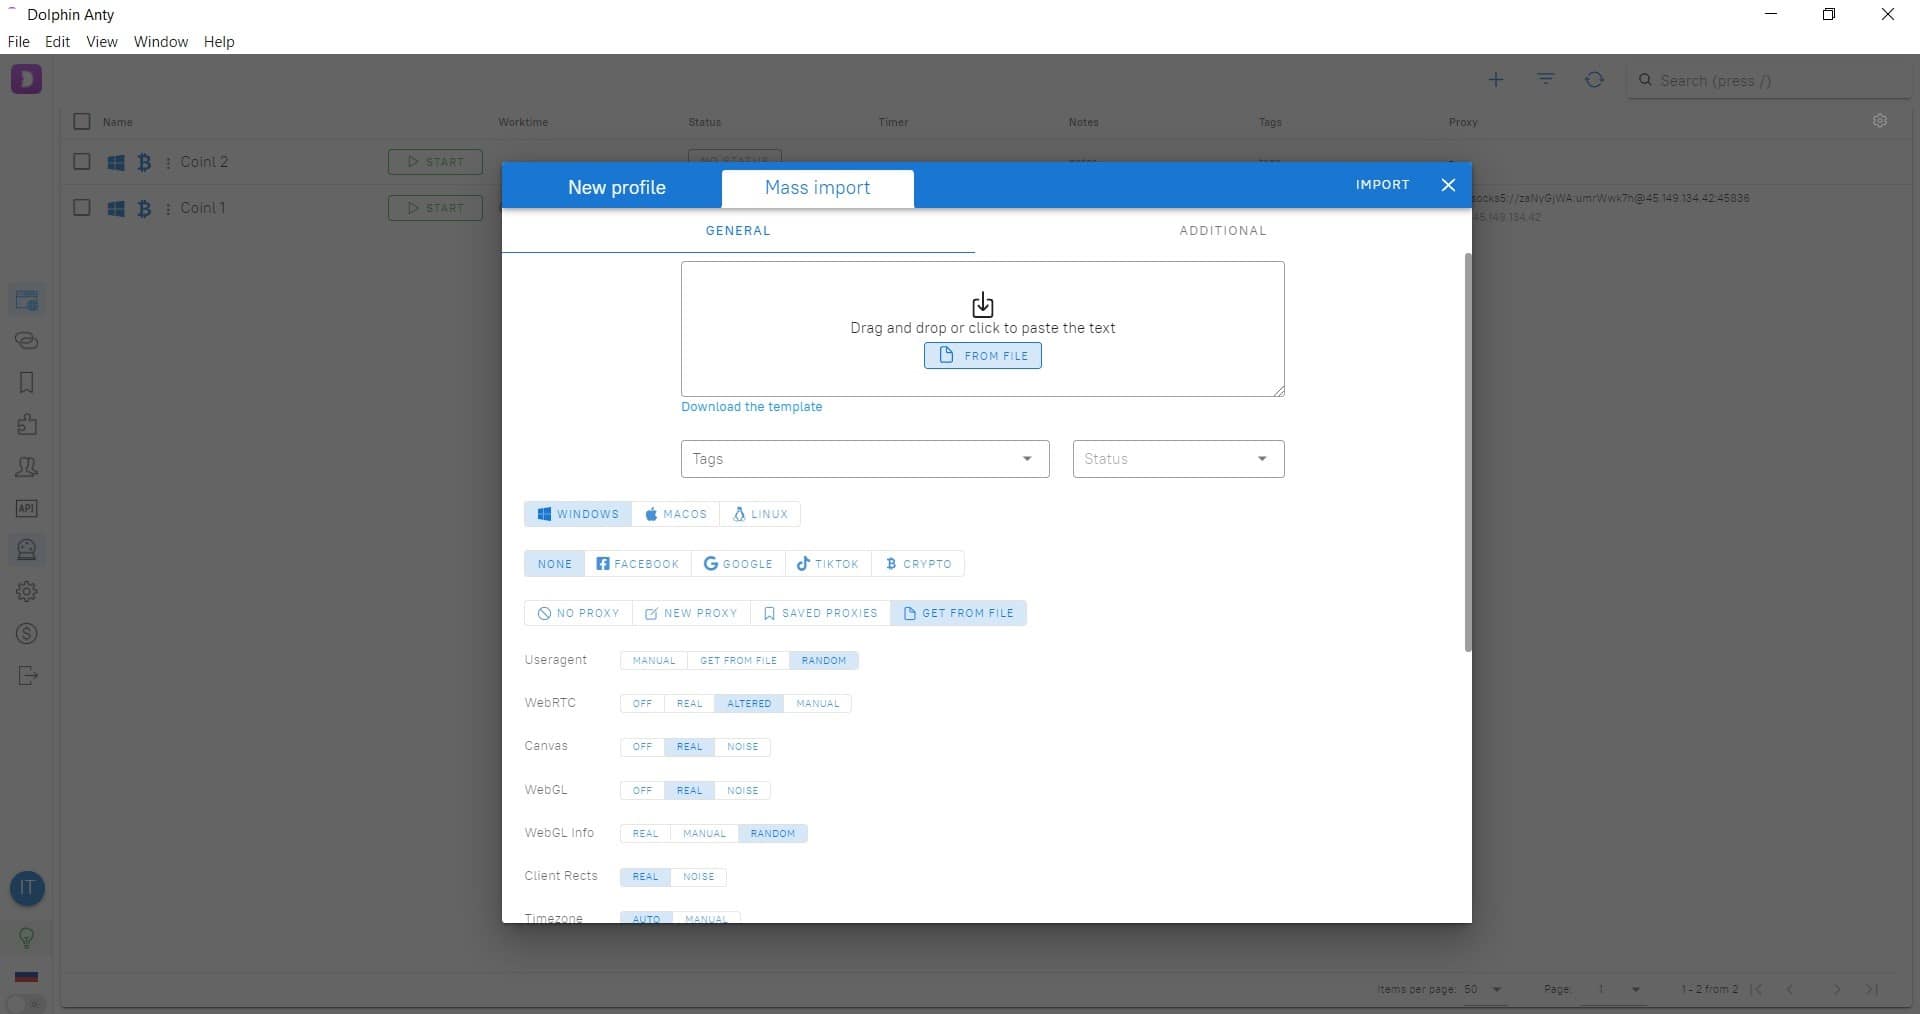This screenshot has height=1014, width=1920.
Task: Switch language via the Russian flag icon
Action: tap(27, 976)
